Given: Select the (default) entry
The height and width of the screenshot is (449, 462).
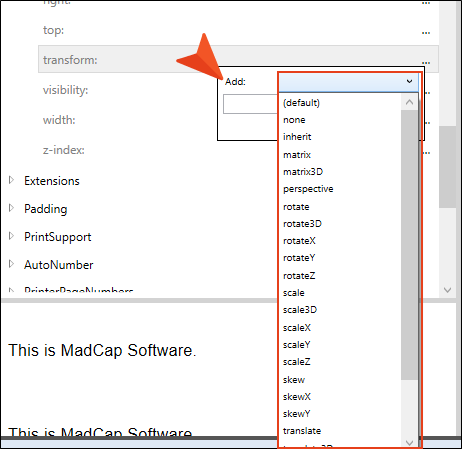Looking at the screenshot, I should point(301,103).
